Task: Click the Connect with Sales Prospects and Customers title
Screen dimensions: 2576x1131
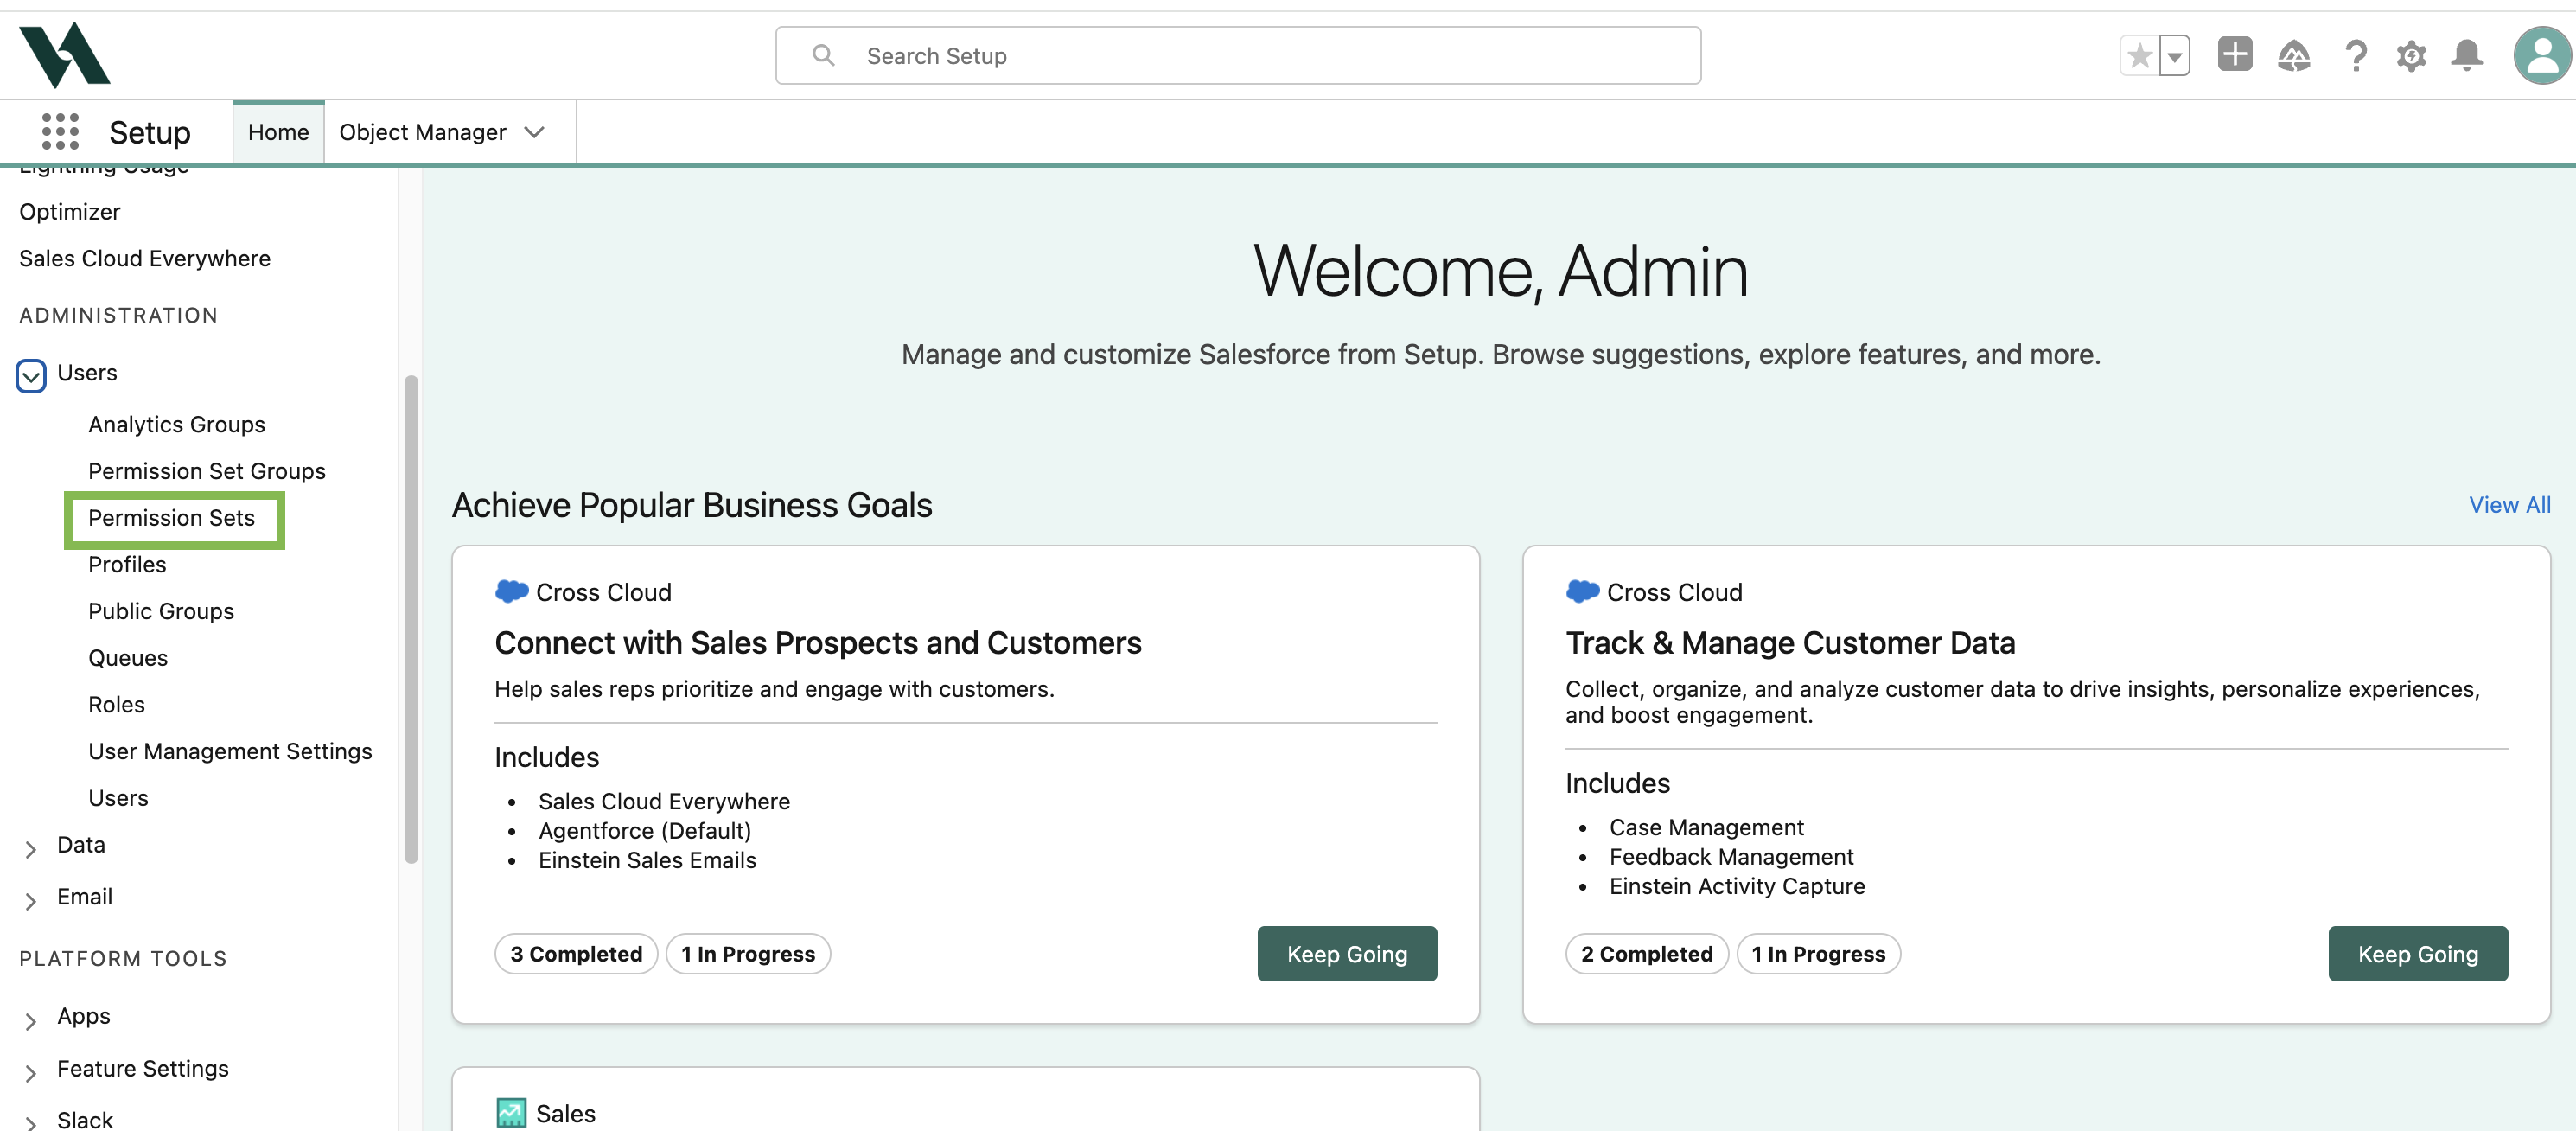Action: (x=818, y=643)
